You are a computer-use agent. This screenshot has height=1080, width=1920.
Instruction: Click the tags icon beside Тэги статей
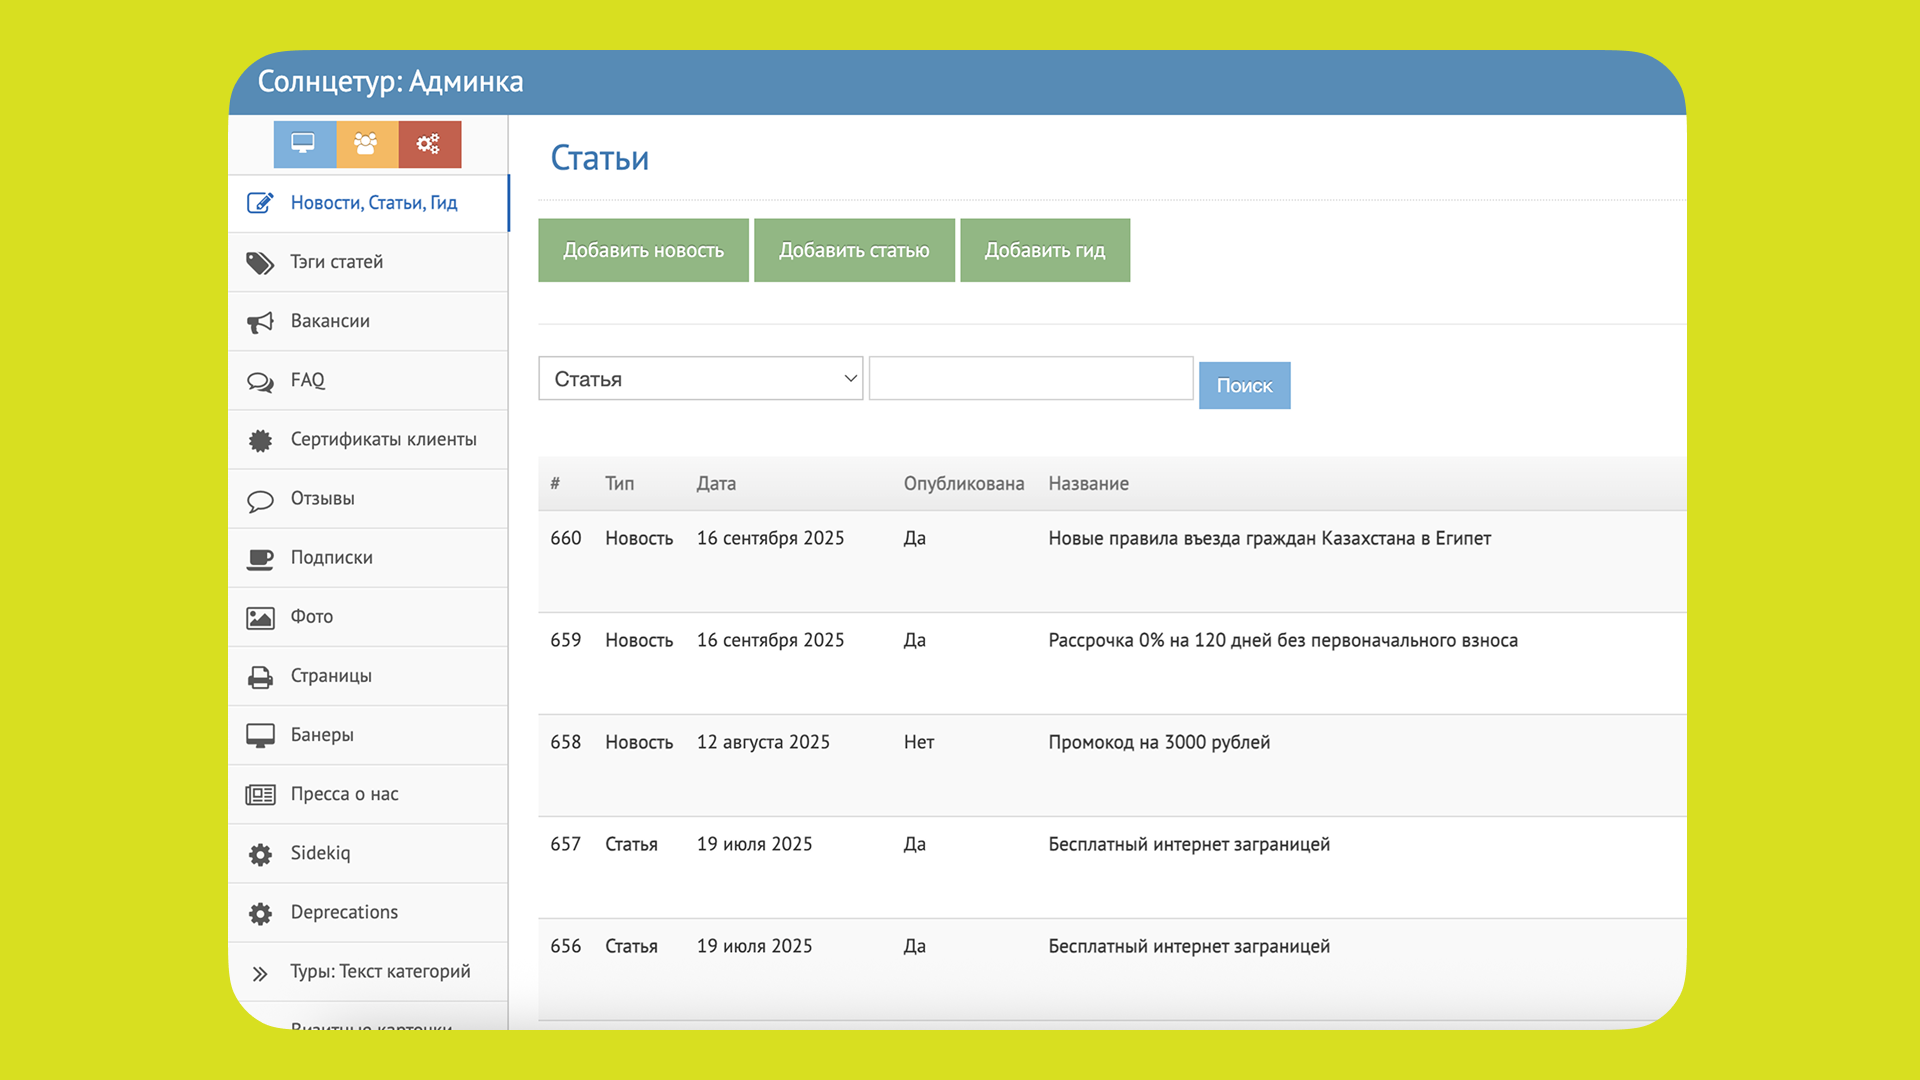pos(260,263)
